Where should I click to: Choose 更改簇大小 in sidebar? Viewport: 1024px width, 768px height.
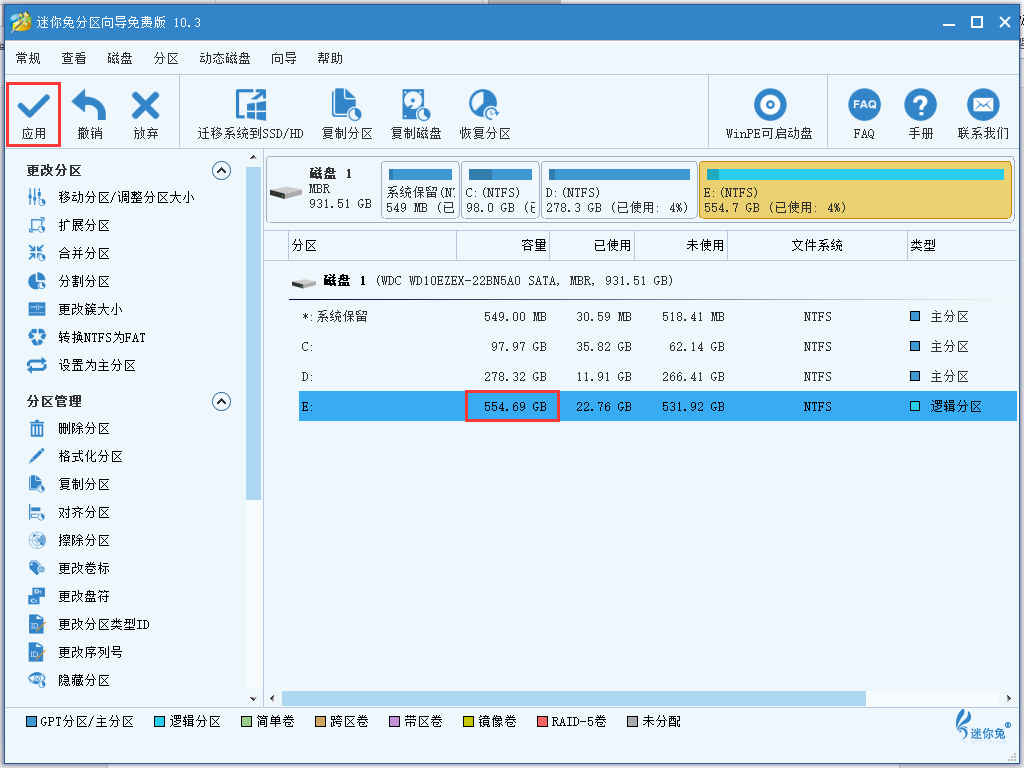pos(75,310)
